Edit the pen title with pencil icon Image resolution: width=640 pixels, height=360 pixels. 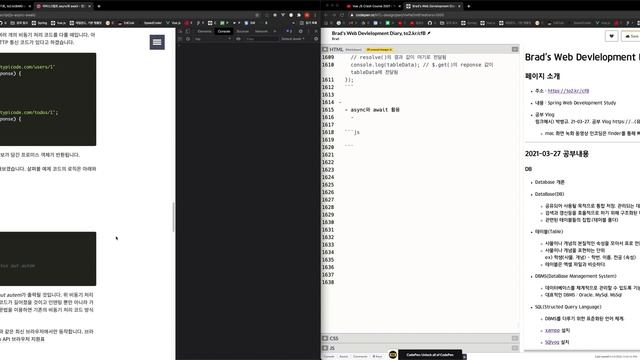click(x=429, y=33)
